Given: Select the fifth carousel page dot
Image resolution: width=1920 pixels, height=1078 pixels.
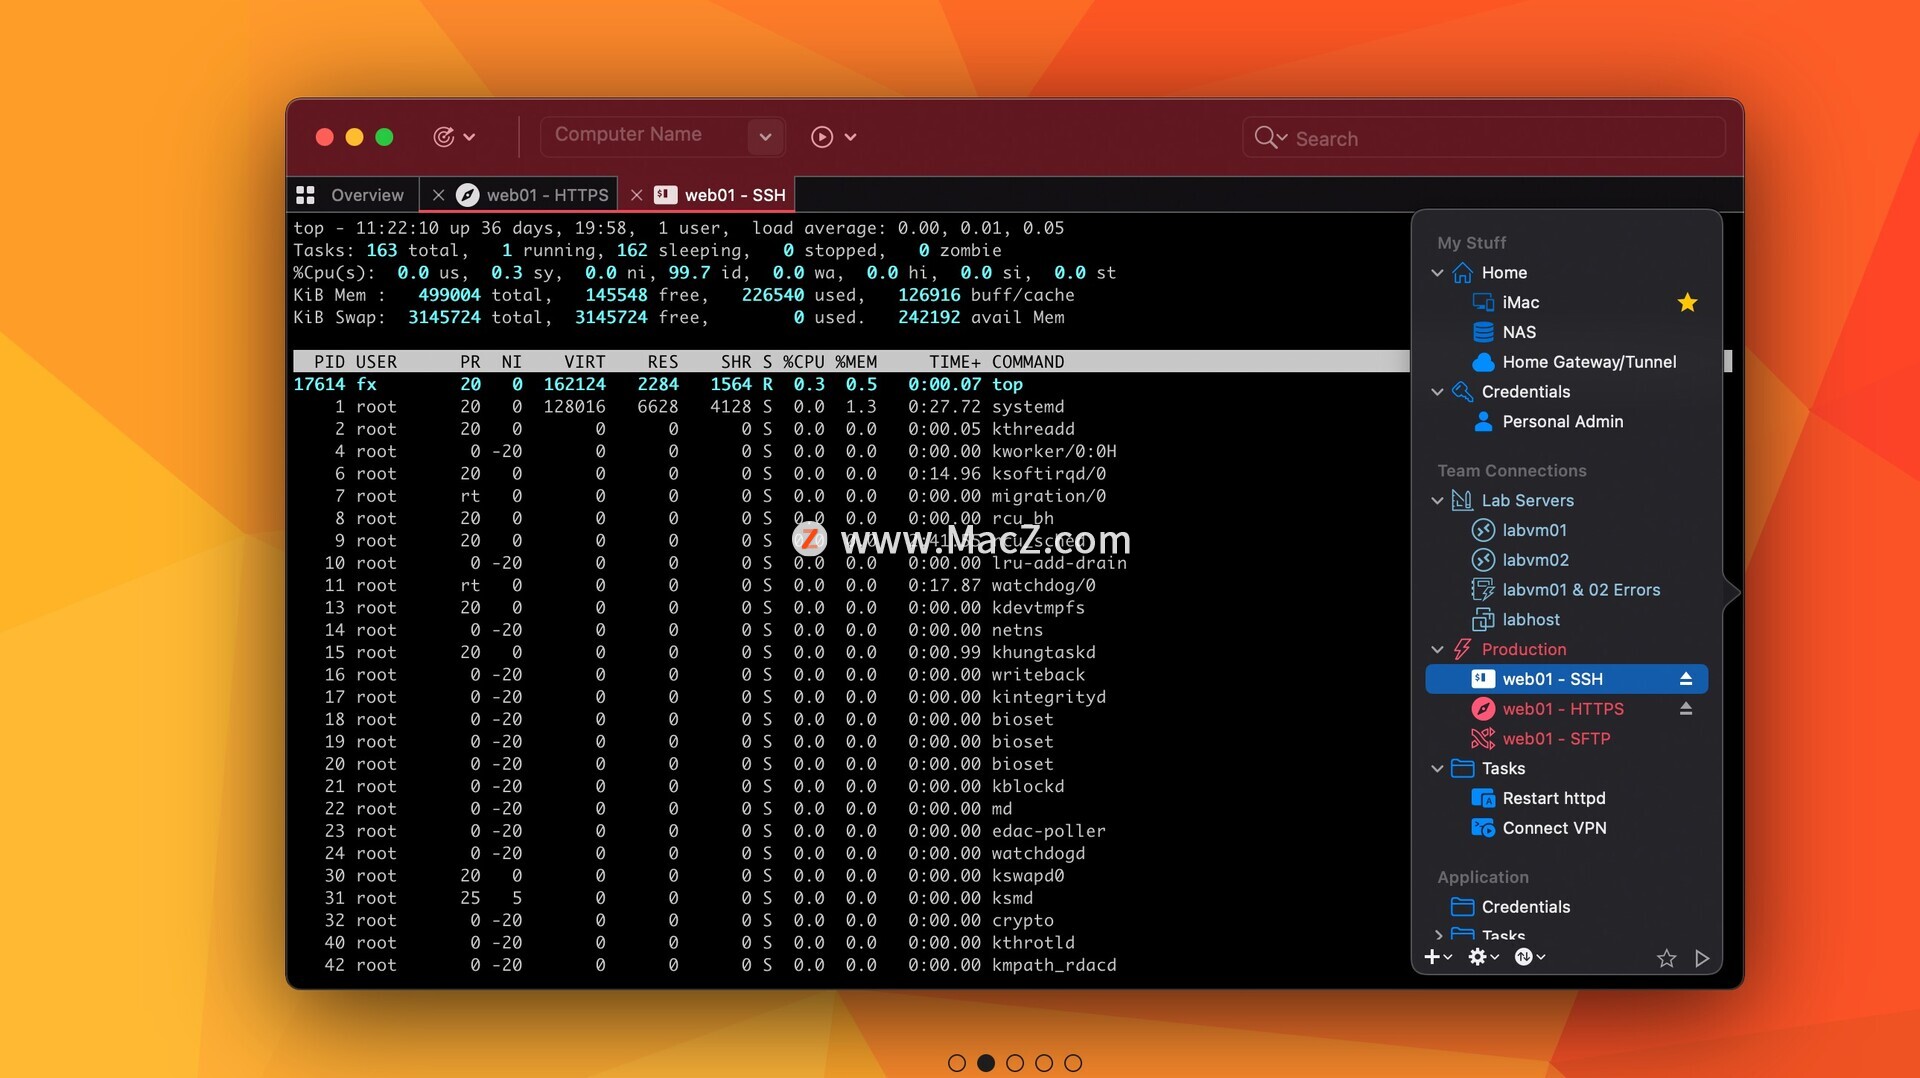Looking at the screenshot, I should click(1073, 1063).
